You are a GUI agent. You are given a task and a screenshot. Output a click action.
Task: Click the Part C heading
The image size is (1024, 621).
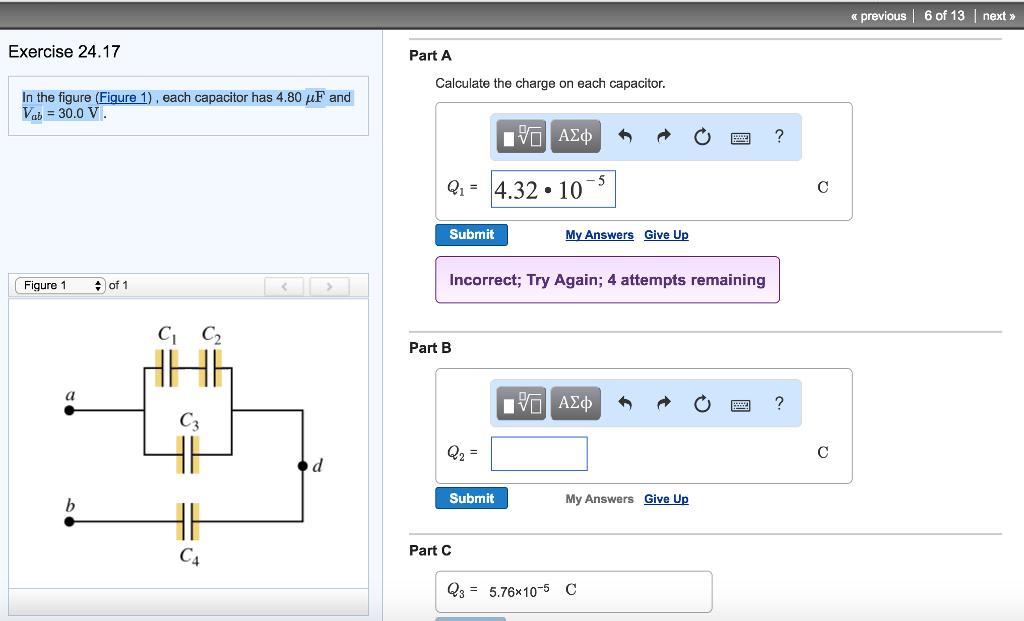tap(430, 550)
